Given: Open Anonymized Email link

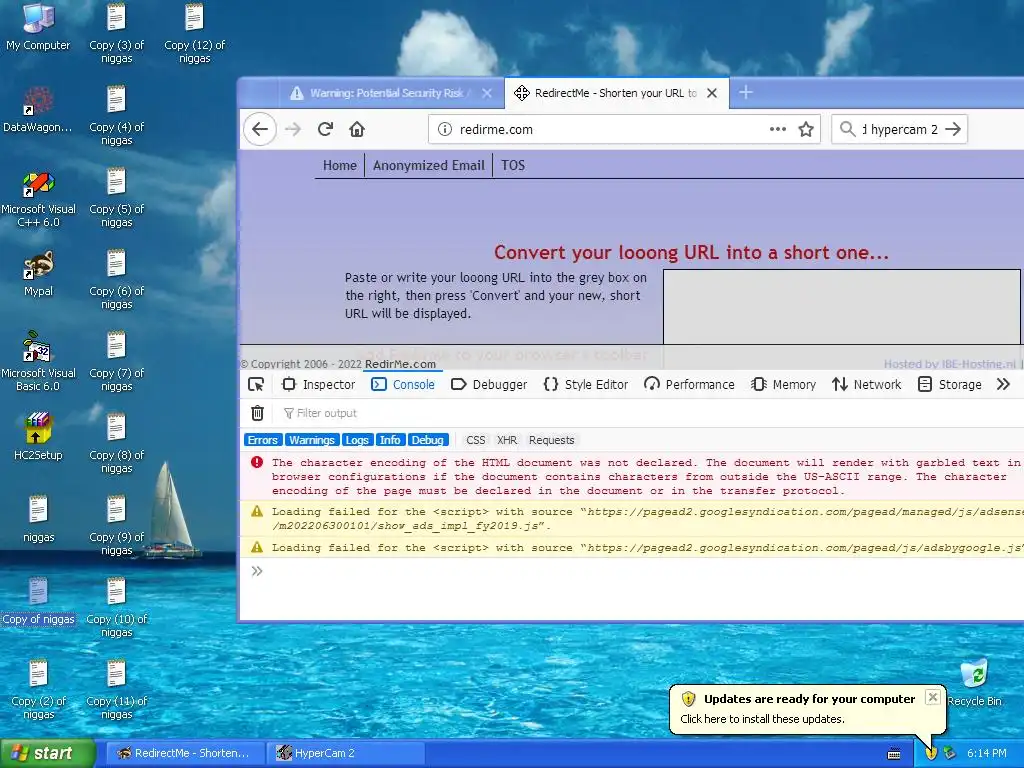Looking at the screenshot, I should [428, 165].
